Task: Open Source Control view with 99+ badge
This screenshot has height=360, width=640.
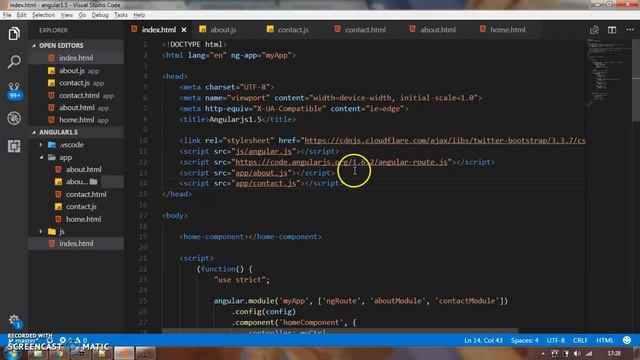Action: [x=14, y=91]
